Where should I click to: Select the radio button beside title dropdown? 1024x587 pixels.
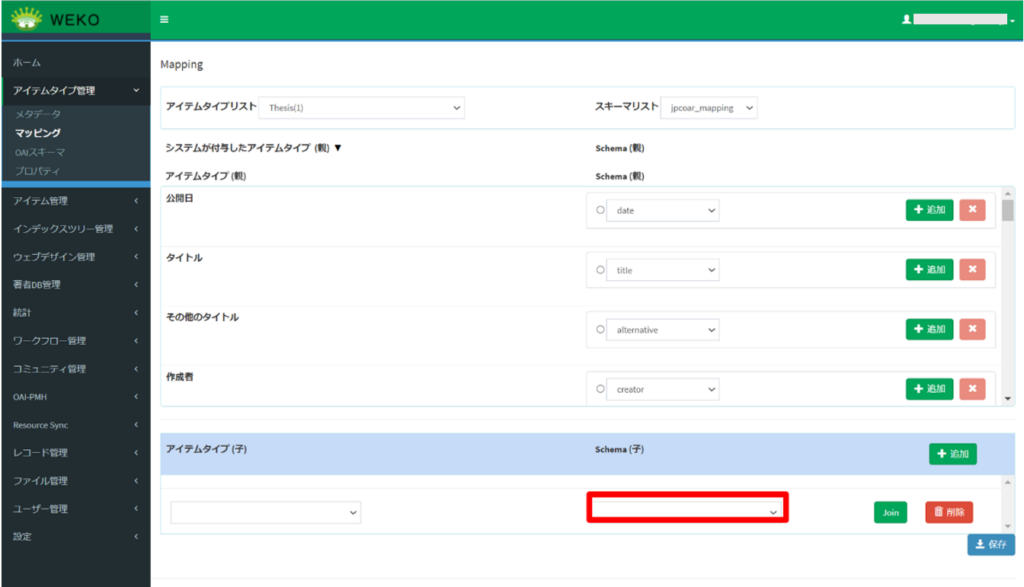(600, 270)
